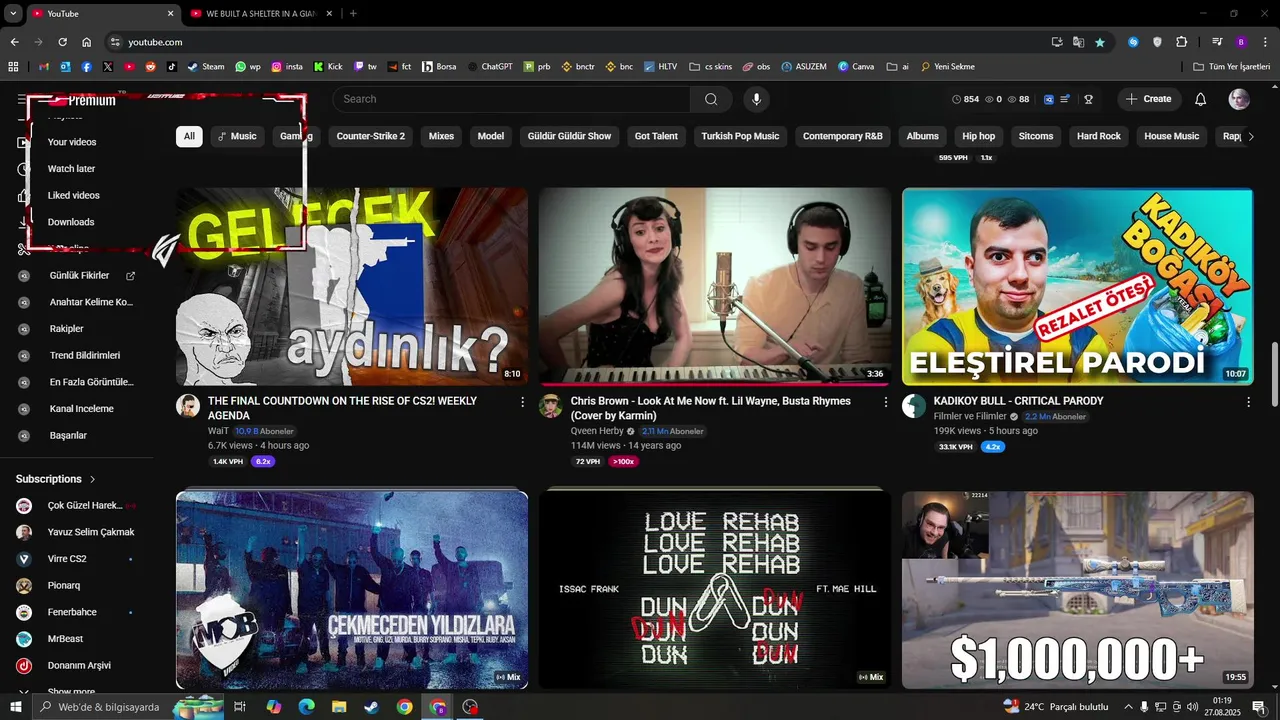Open the $1,000,000+ video thumbnail
Viewport: 1280px width, 720px height.
[1078, 589]
